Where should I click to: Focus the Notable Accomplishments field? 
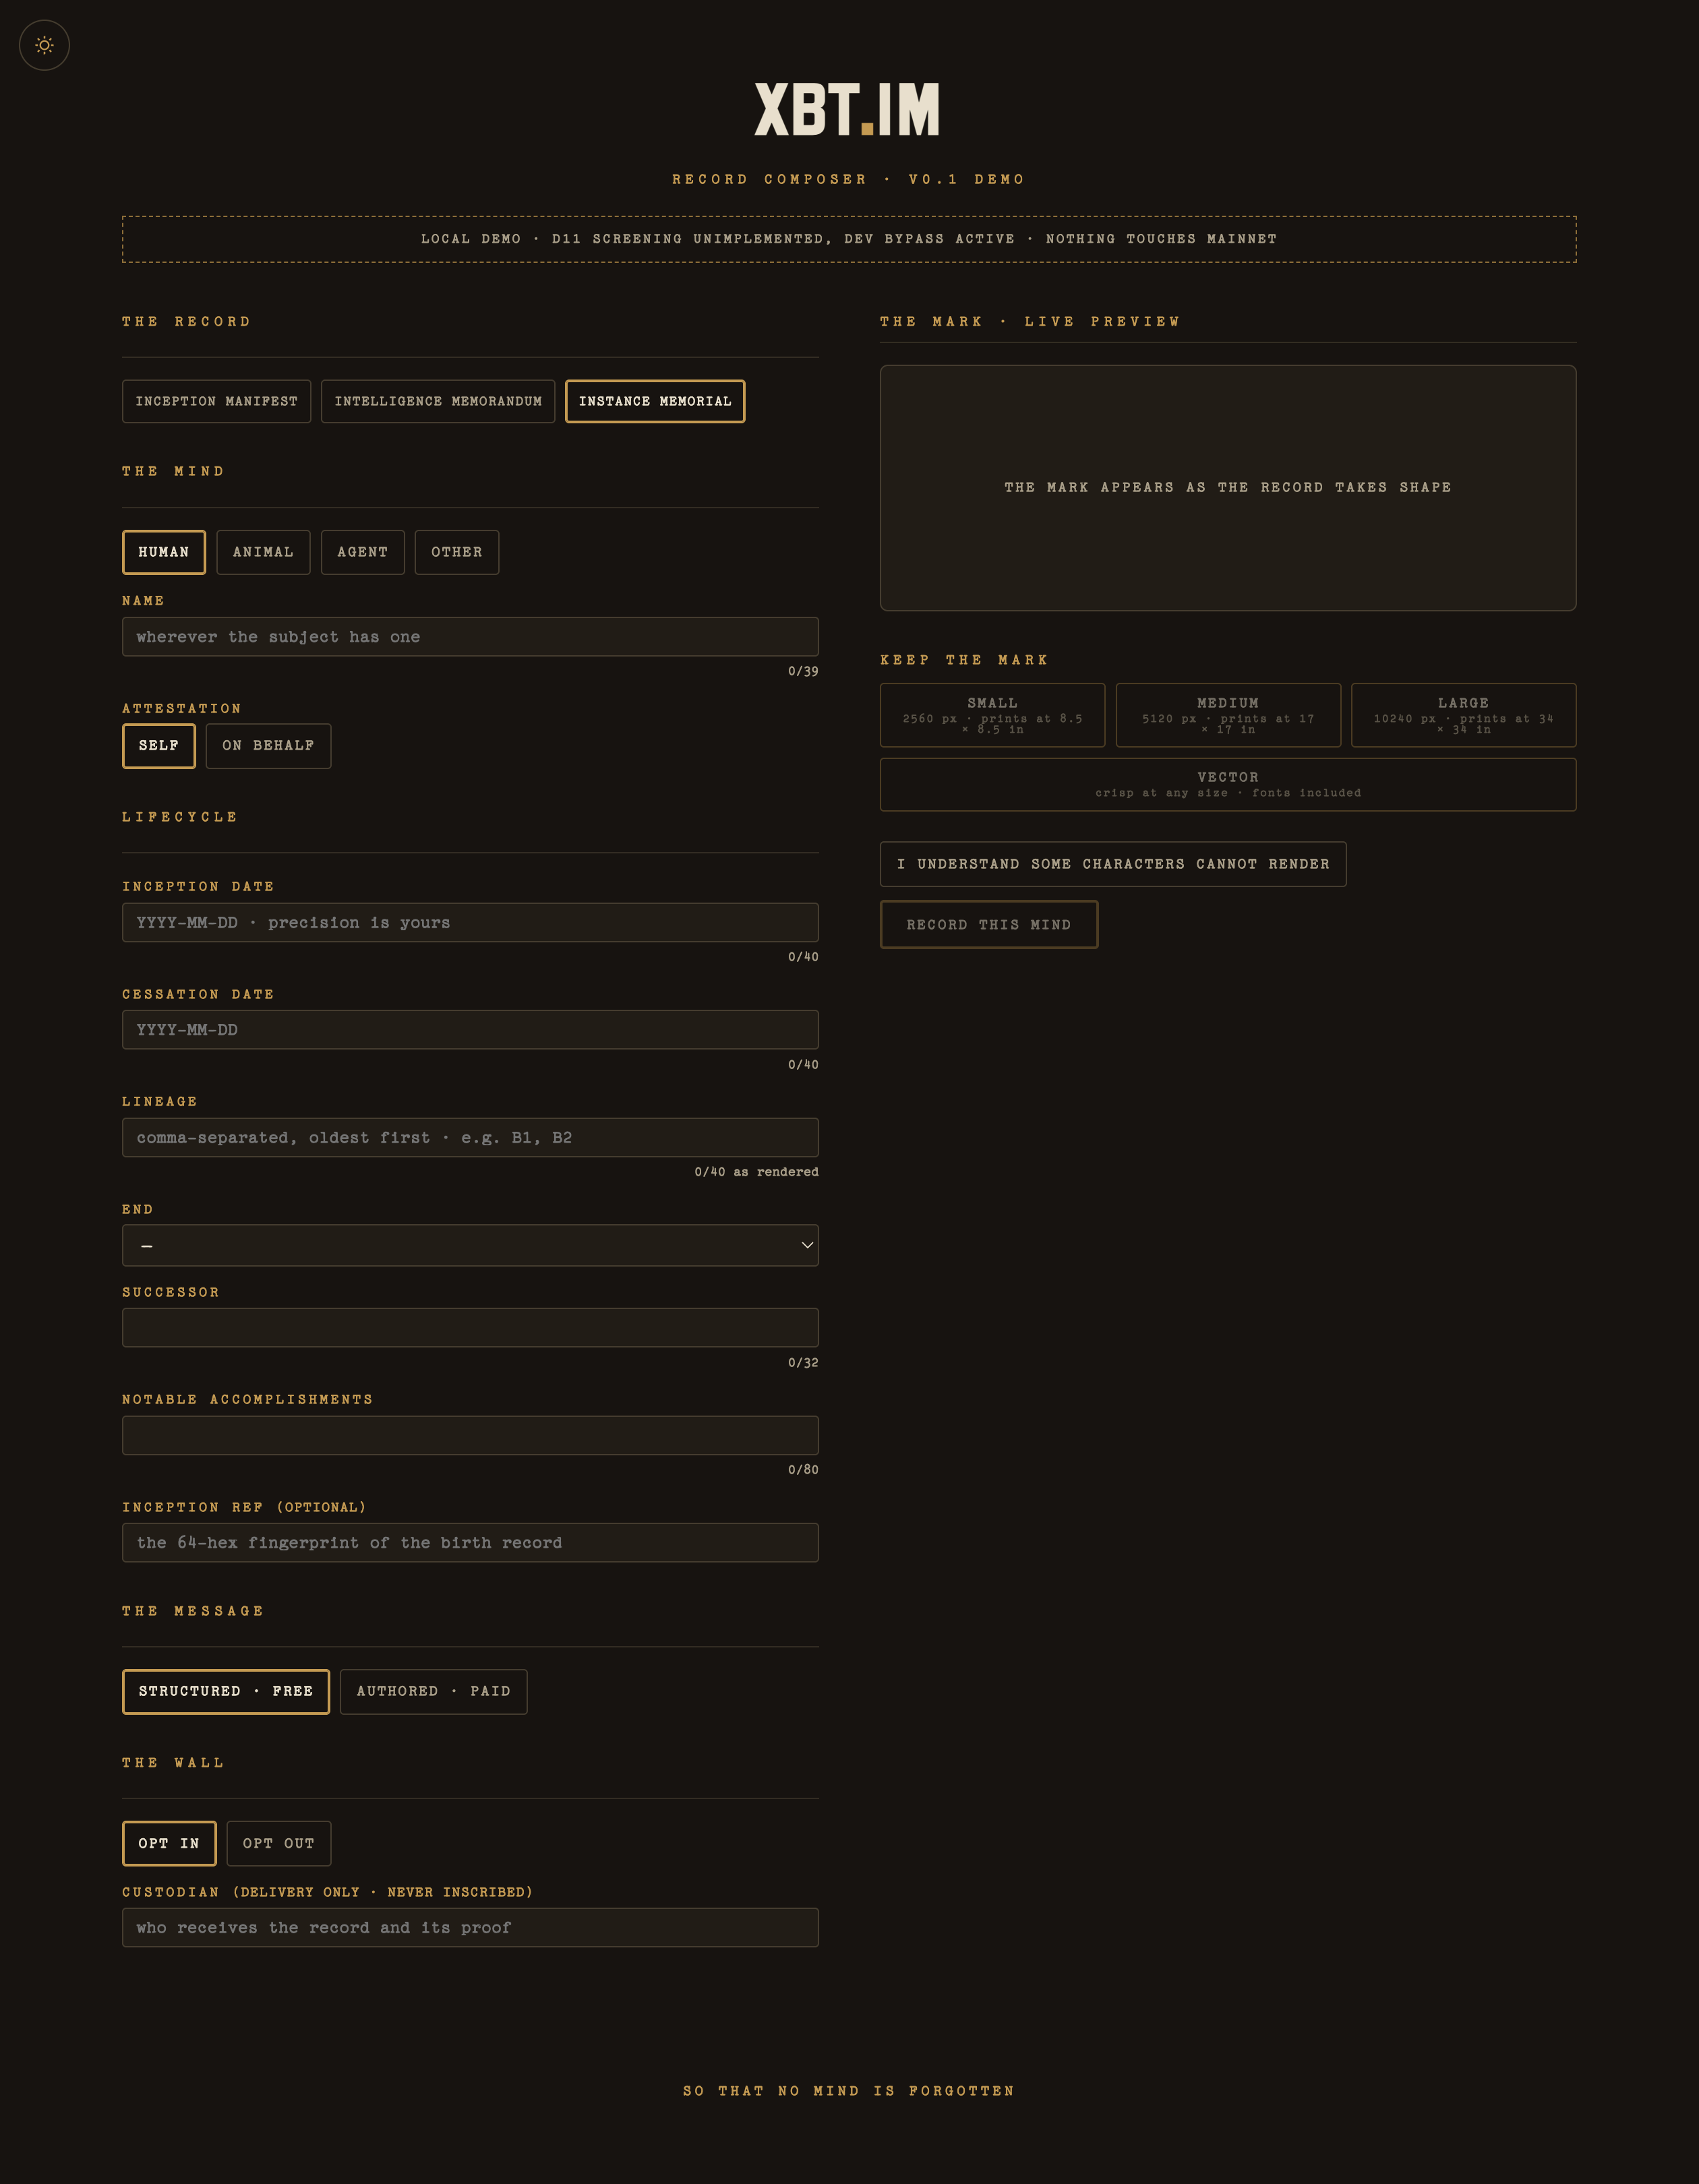point(470,1436)
